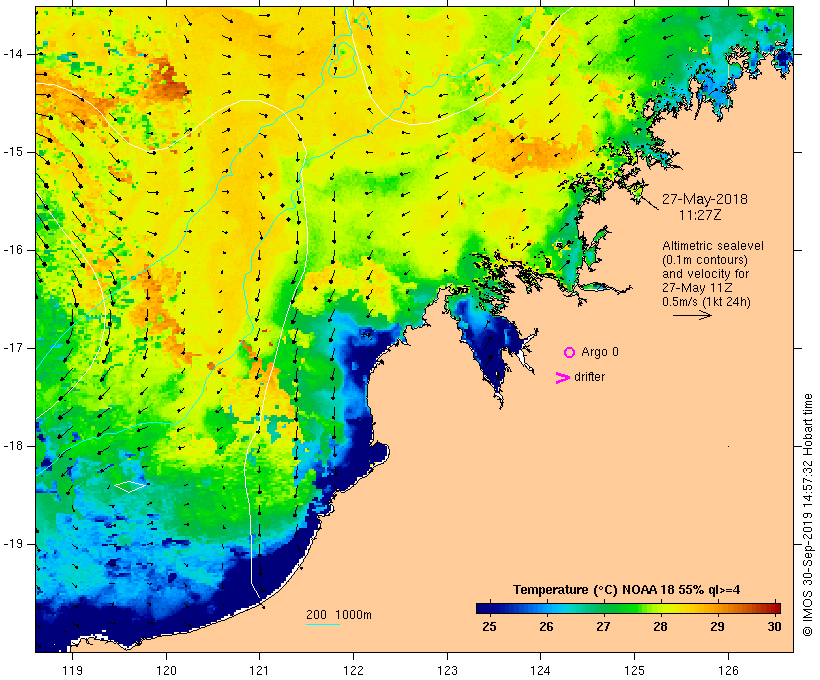Click the latitude axis label -17
The width and height of the screenshot is (820, 680).
click(x=13, y=348)
